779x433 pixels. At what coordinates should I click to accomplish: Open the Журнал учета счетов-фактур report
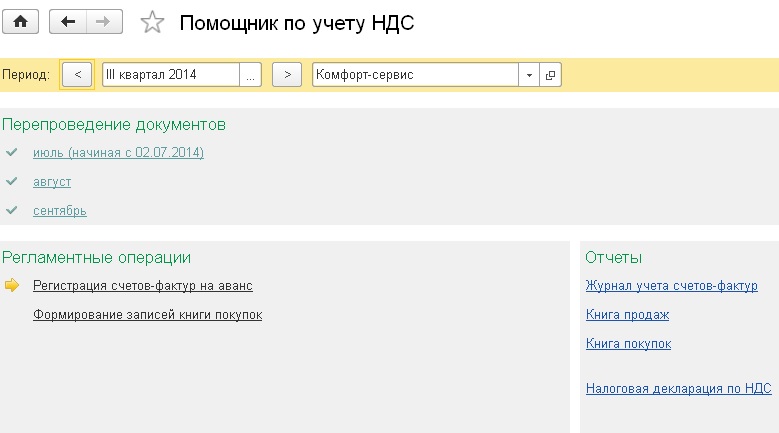point(672,286)
